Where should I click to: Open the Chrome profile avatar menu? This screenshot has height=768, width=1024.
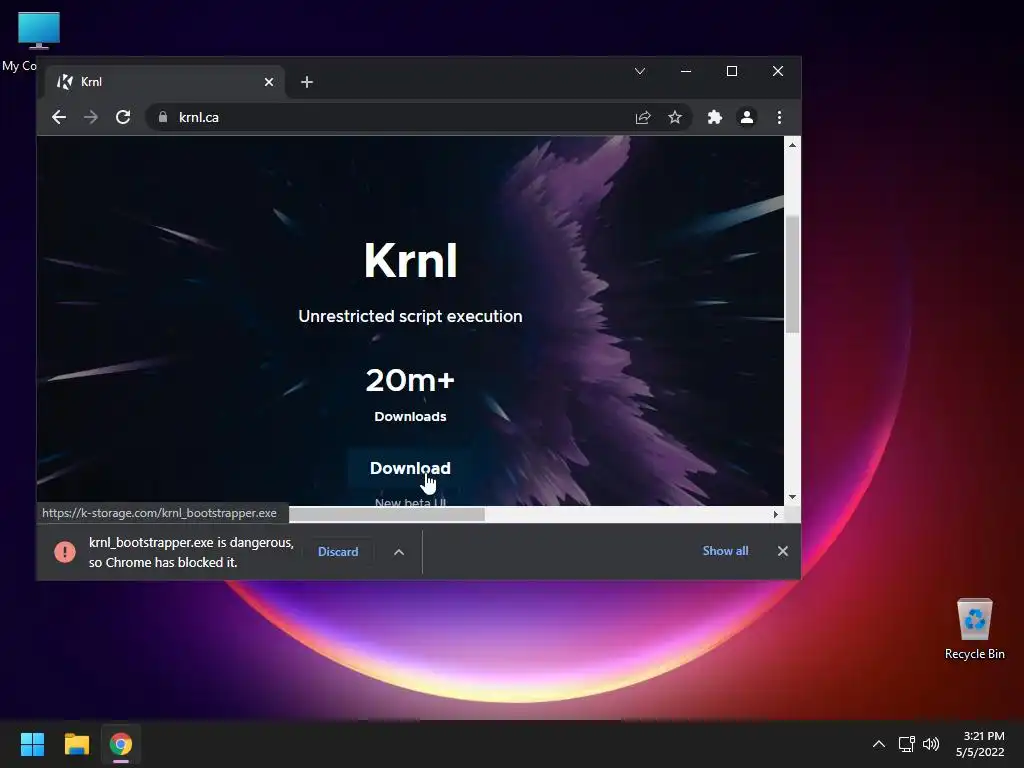(x=746, y=118)
